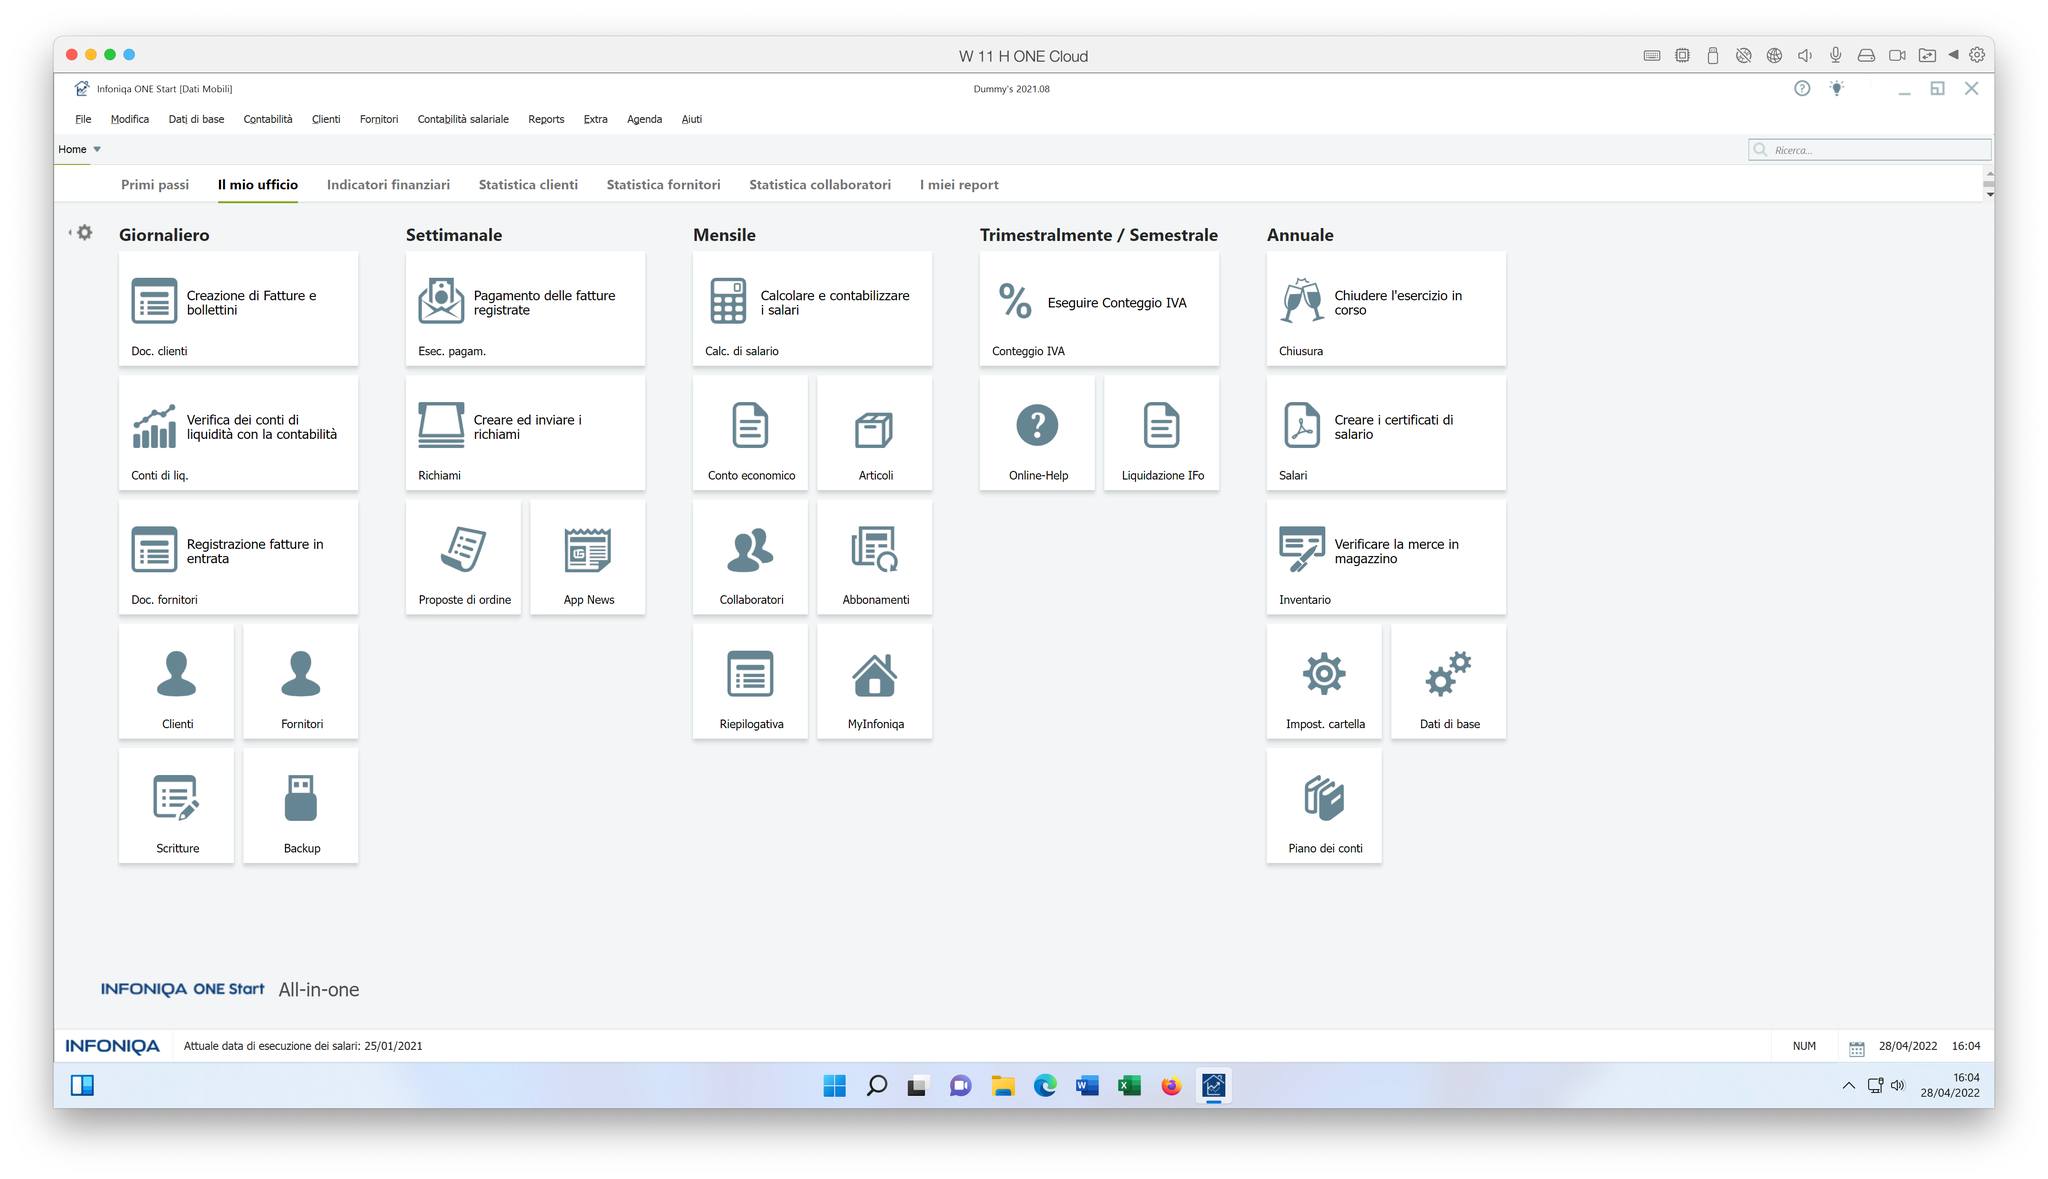Open the Piano dei conti tile
Viewport: 2048px width, 1179px height.
[1324, 806]
